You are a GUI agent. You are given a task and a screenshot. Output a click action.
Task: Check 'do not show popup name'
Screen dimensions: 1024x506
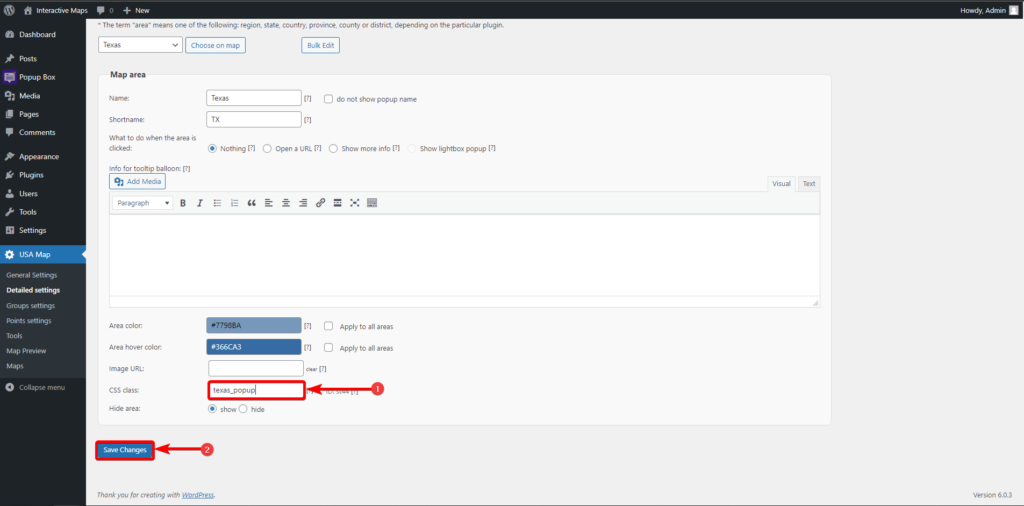328,99
